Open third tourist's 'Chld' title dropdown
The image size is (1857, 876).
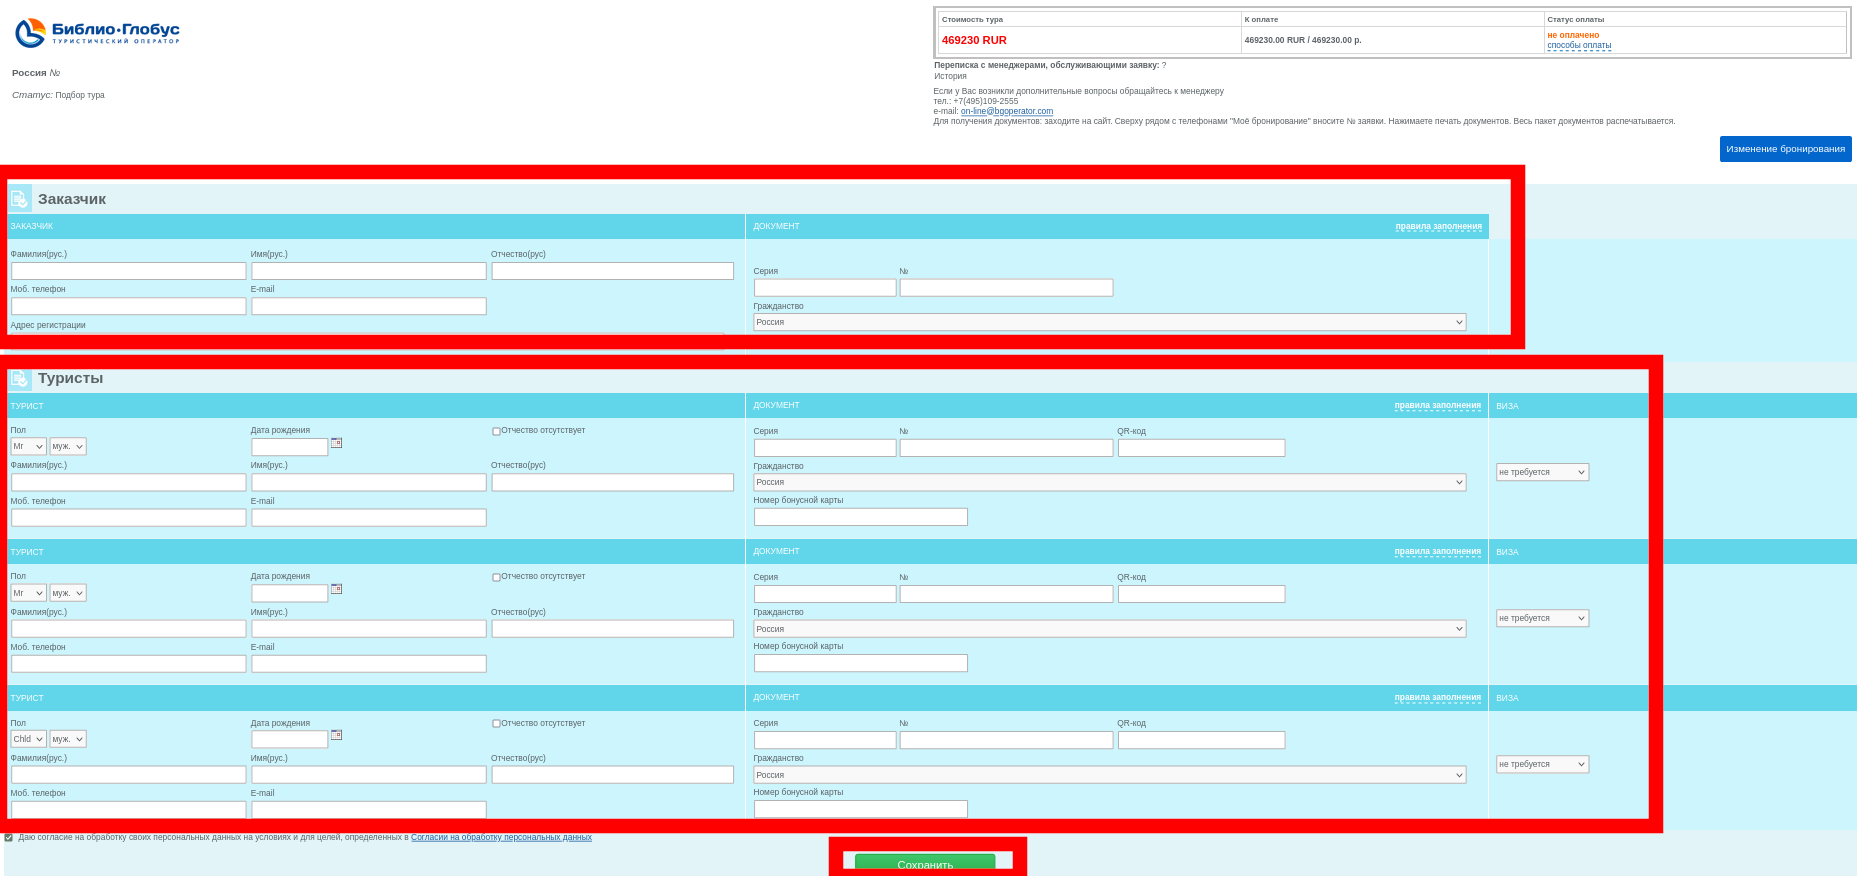click(x=28, y=739)
